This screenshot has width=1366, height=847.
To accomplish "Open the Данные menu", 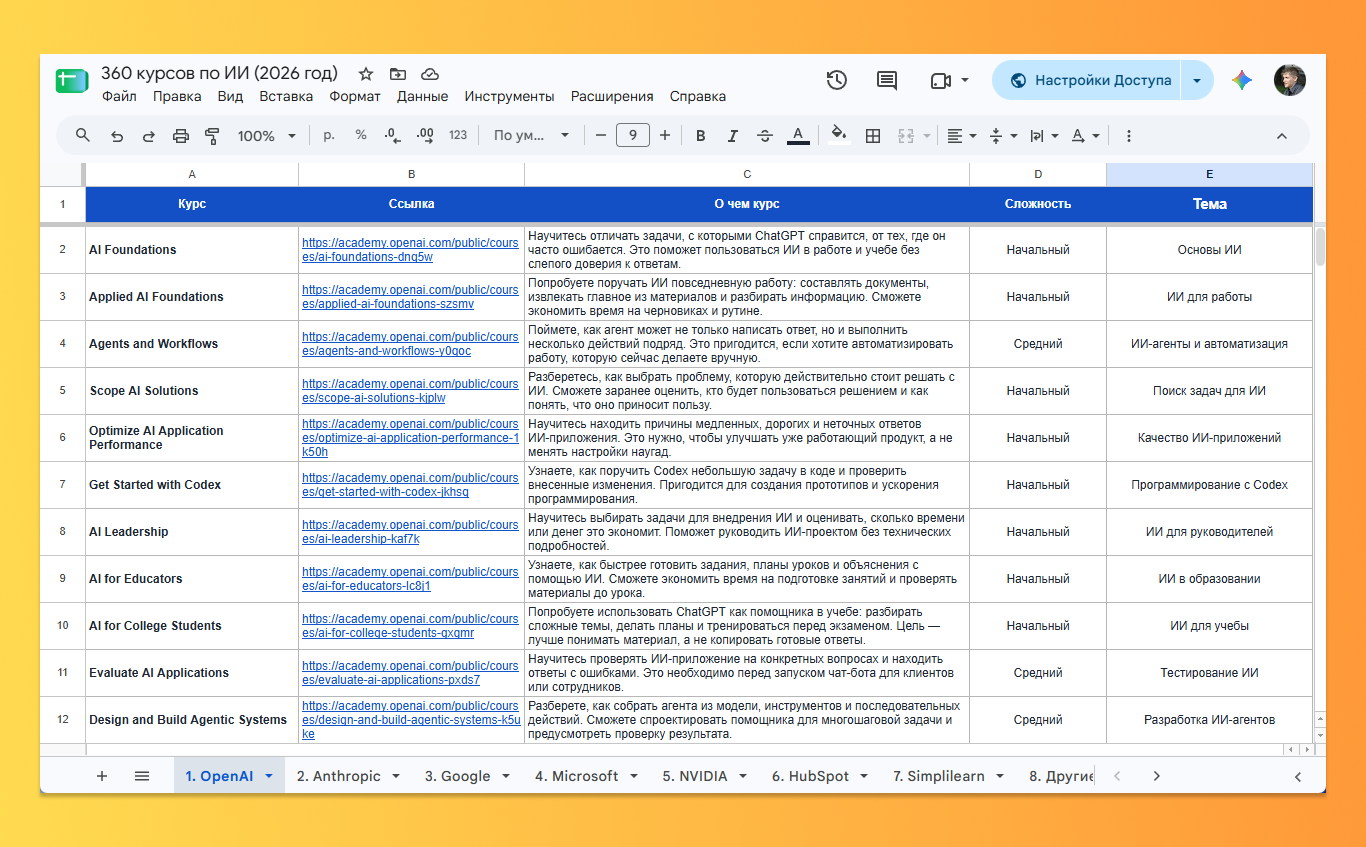I will click(422, 97).
